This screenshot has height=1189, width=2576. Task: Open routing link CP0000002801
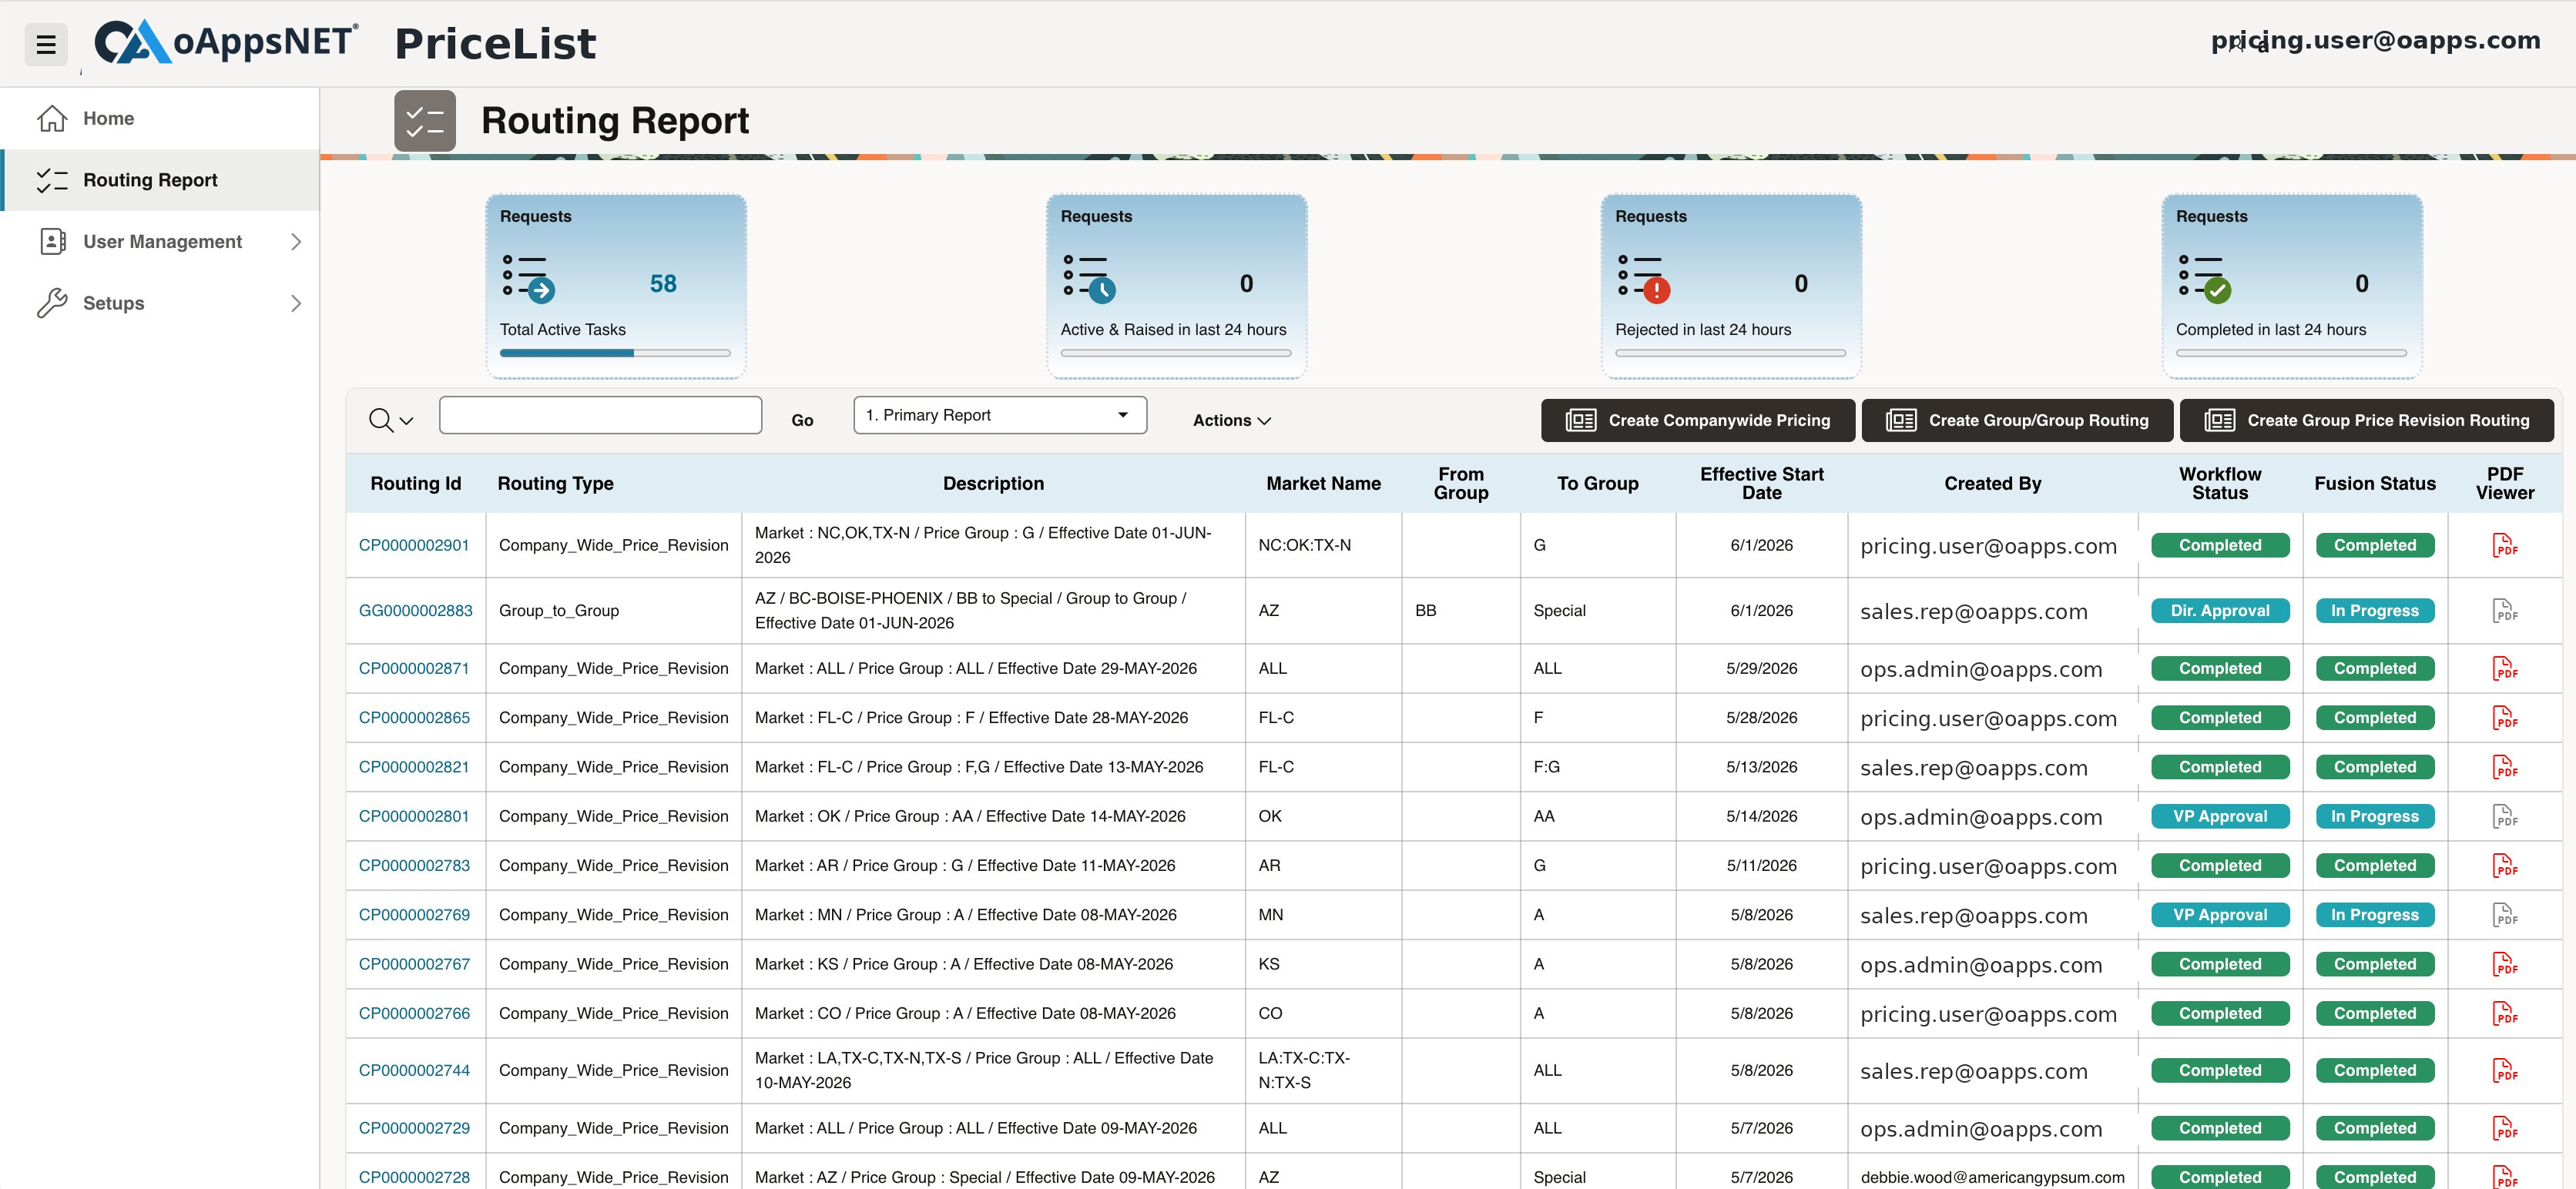(414, 816)
